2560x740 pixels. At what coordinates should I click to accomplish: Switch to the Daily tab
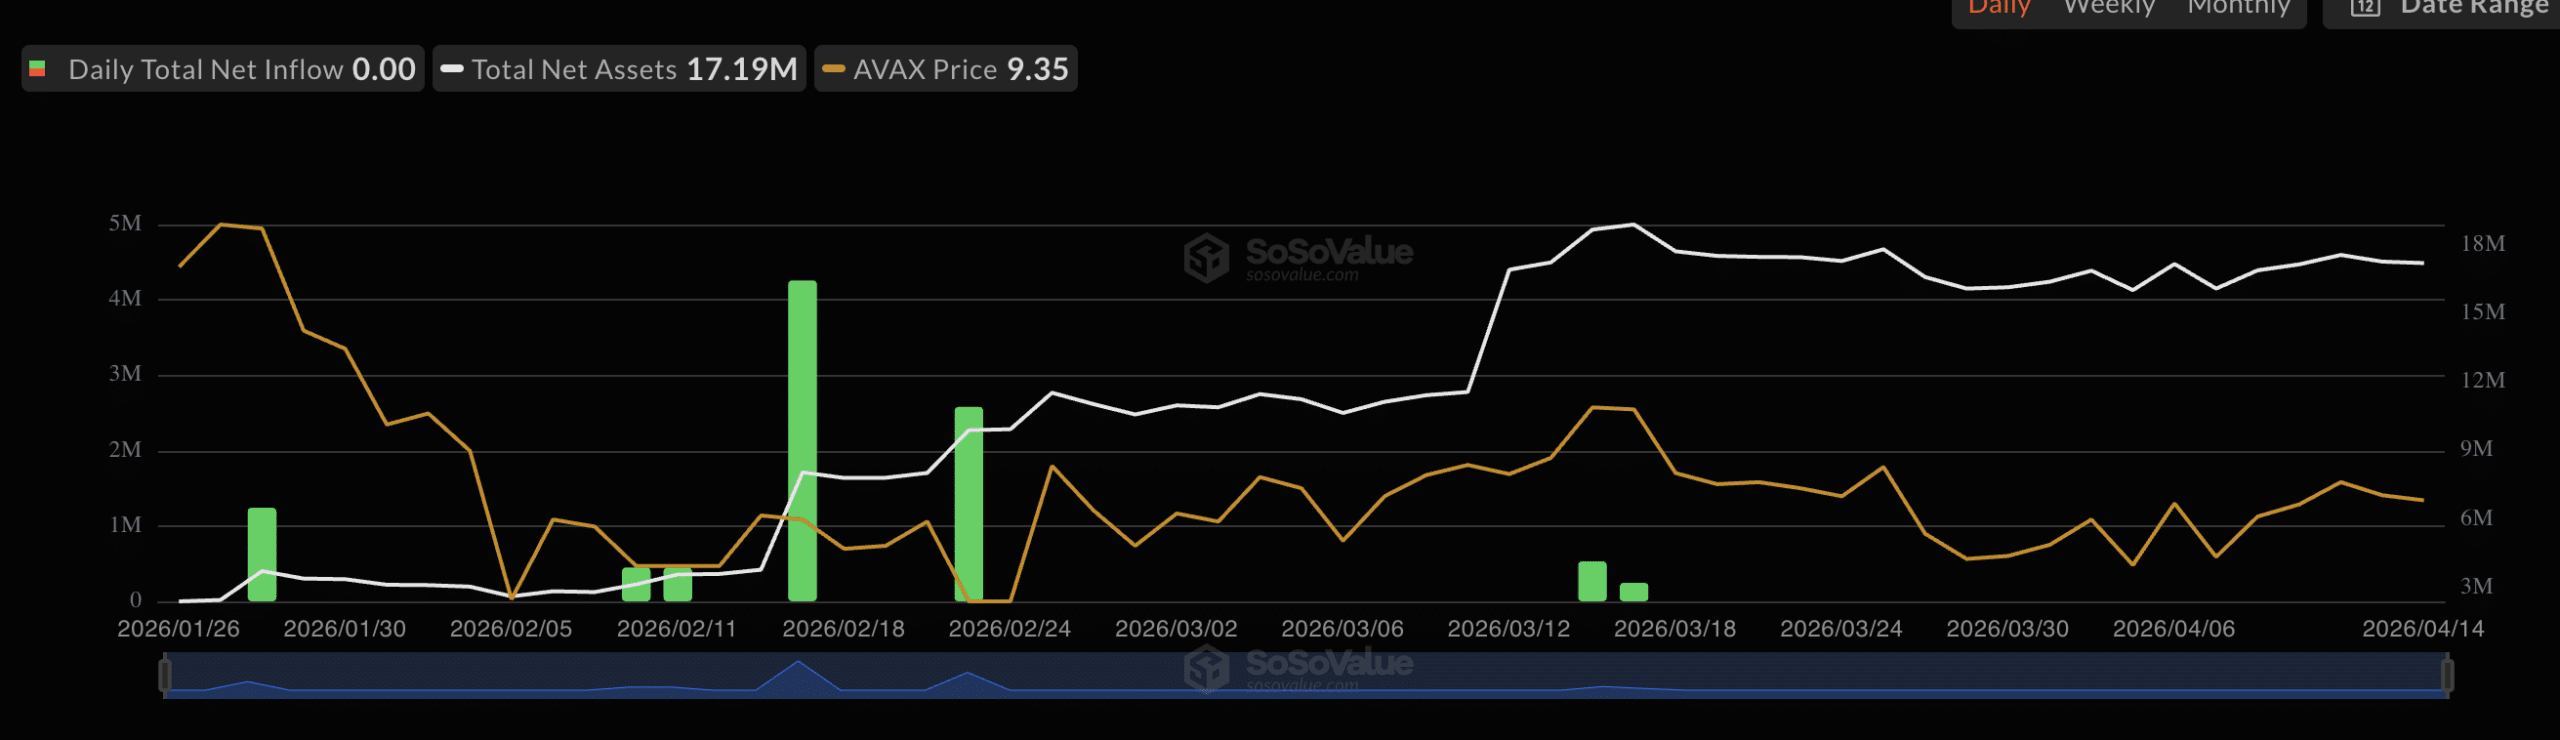point(1998,8)
